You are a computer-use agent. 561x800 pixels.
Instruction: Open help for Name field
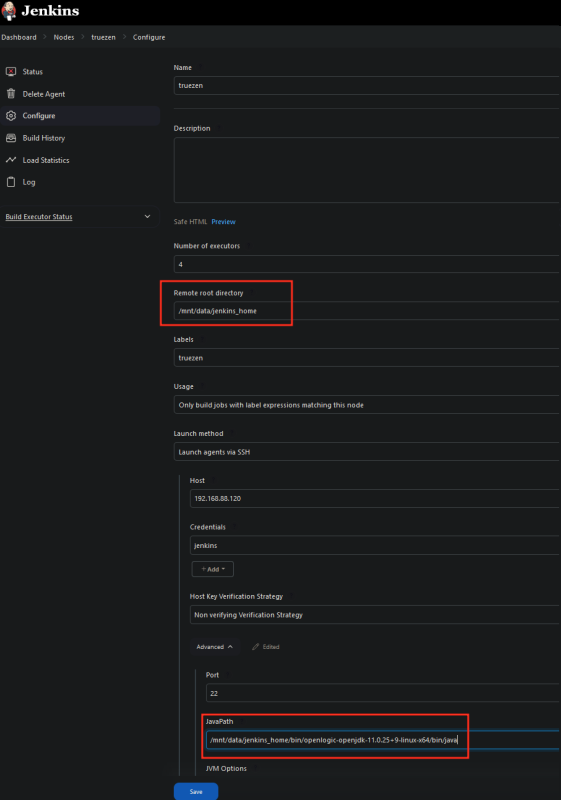pyautogui.click(x=200, y=67)
